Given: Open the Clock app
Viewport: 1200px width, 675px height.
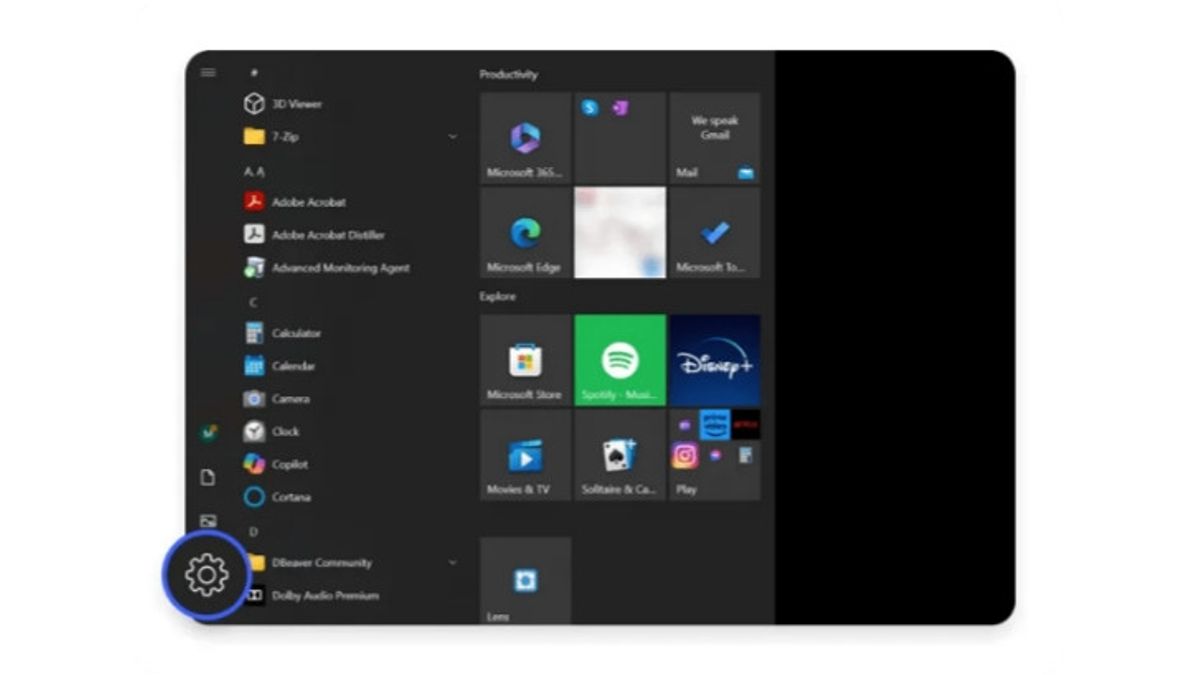Looking at the screenshot, I should tap(272, 432).
